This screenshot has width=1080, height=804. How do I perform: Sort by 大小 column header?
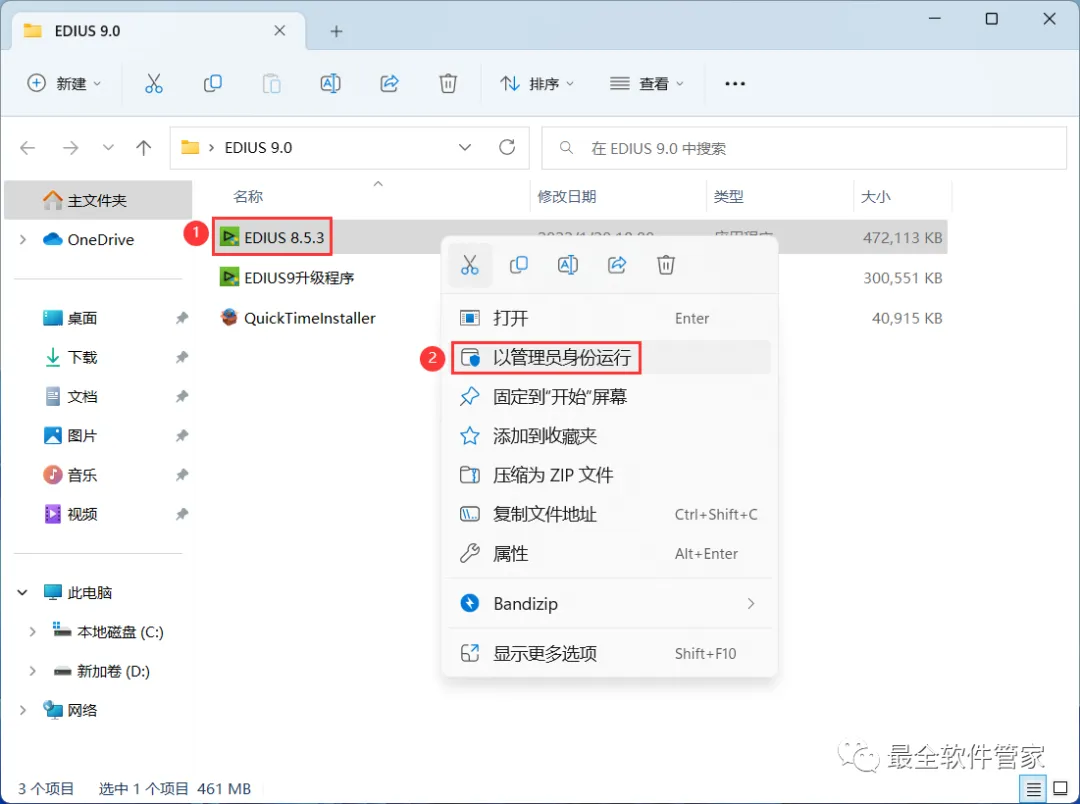coord(875,196)
